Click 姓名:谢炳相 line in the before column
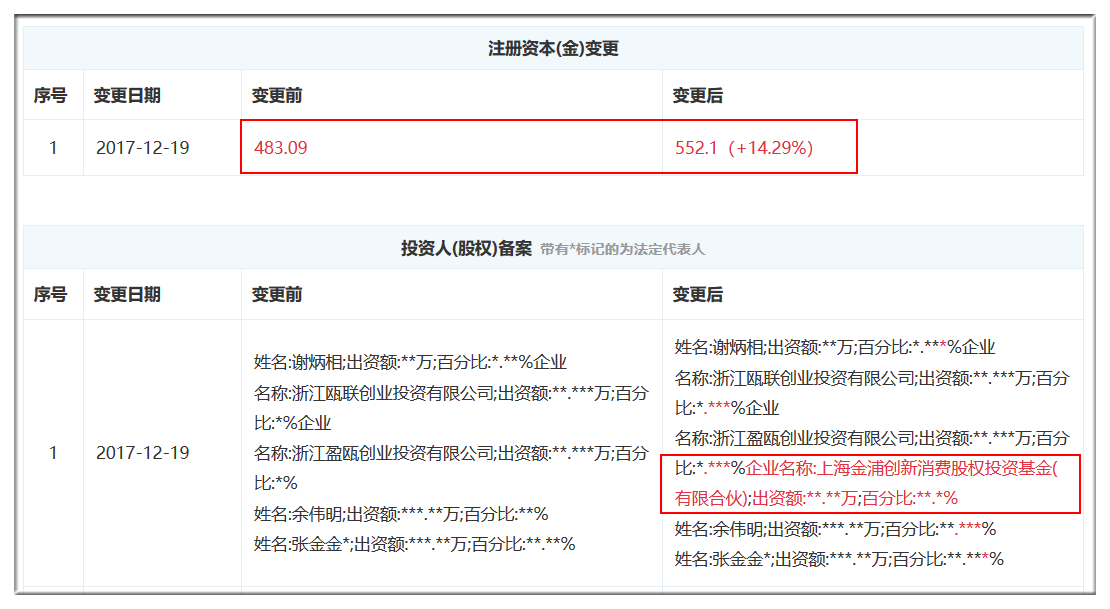The image size is (1110, 609). click(x=410, y=363)
